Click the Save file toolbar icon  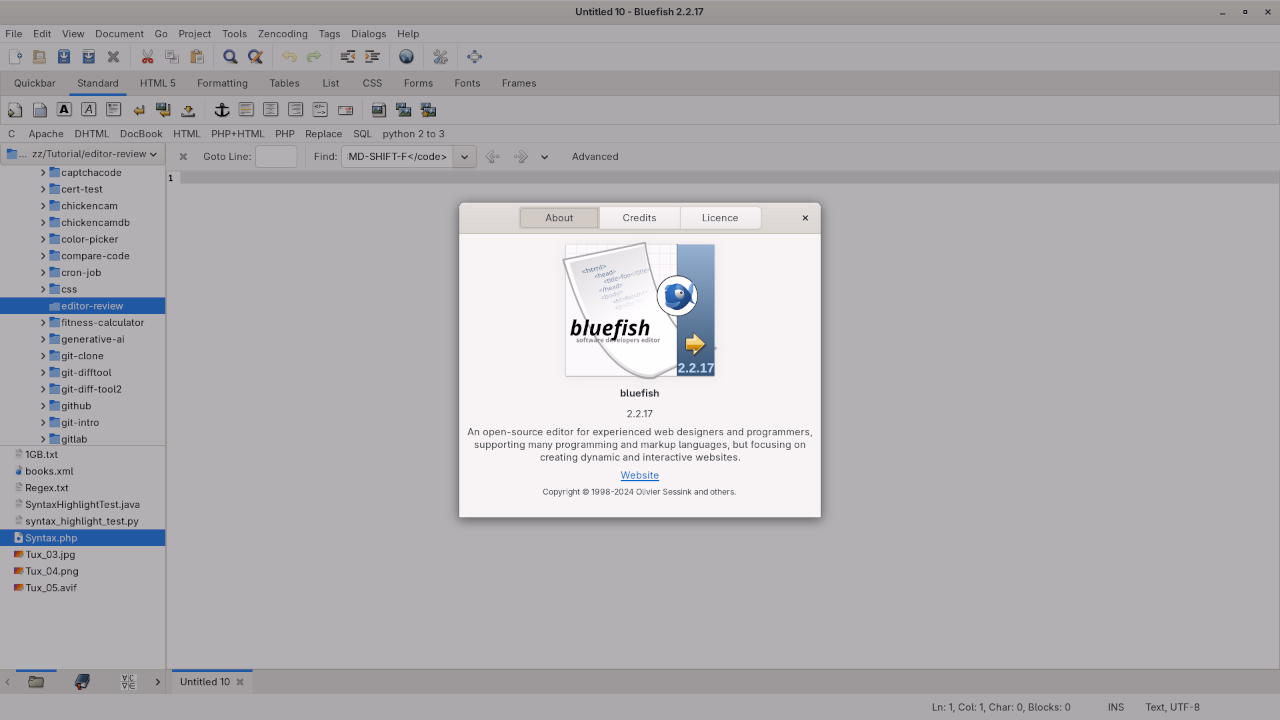click(x=64, y=57)
